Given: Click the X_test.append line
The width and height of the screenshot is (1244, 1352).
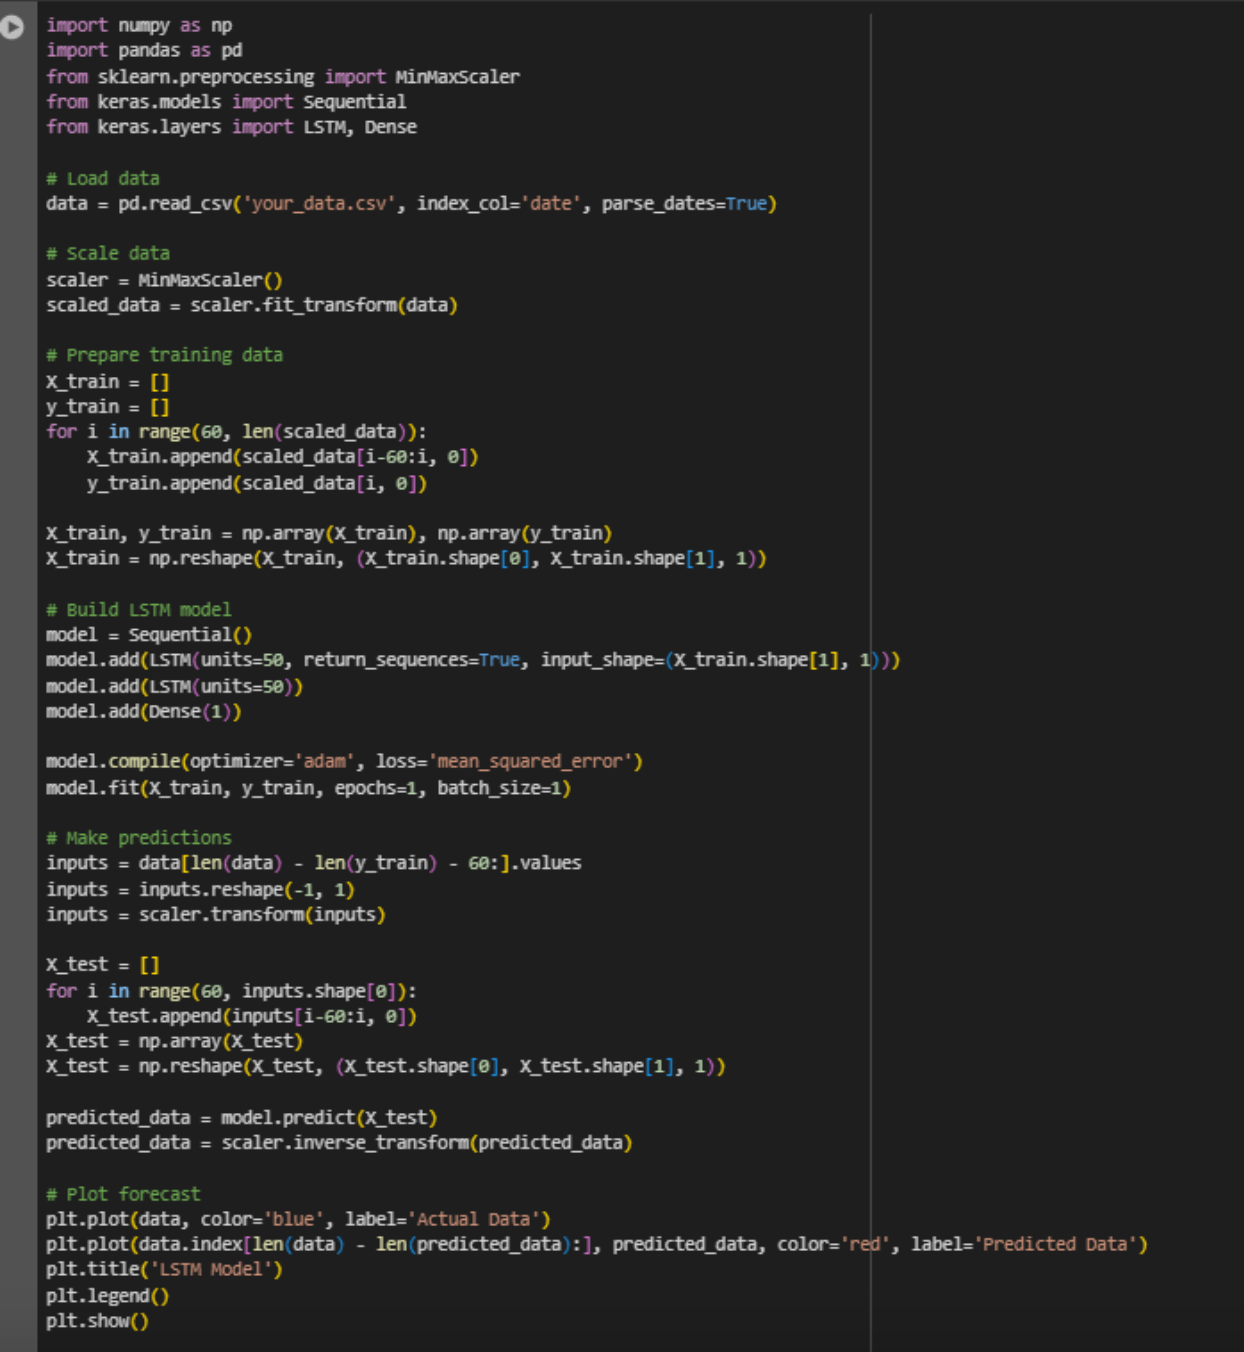Looking at the screenshot, I should [251, 1016].
